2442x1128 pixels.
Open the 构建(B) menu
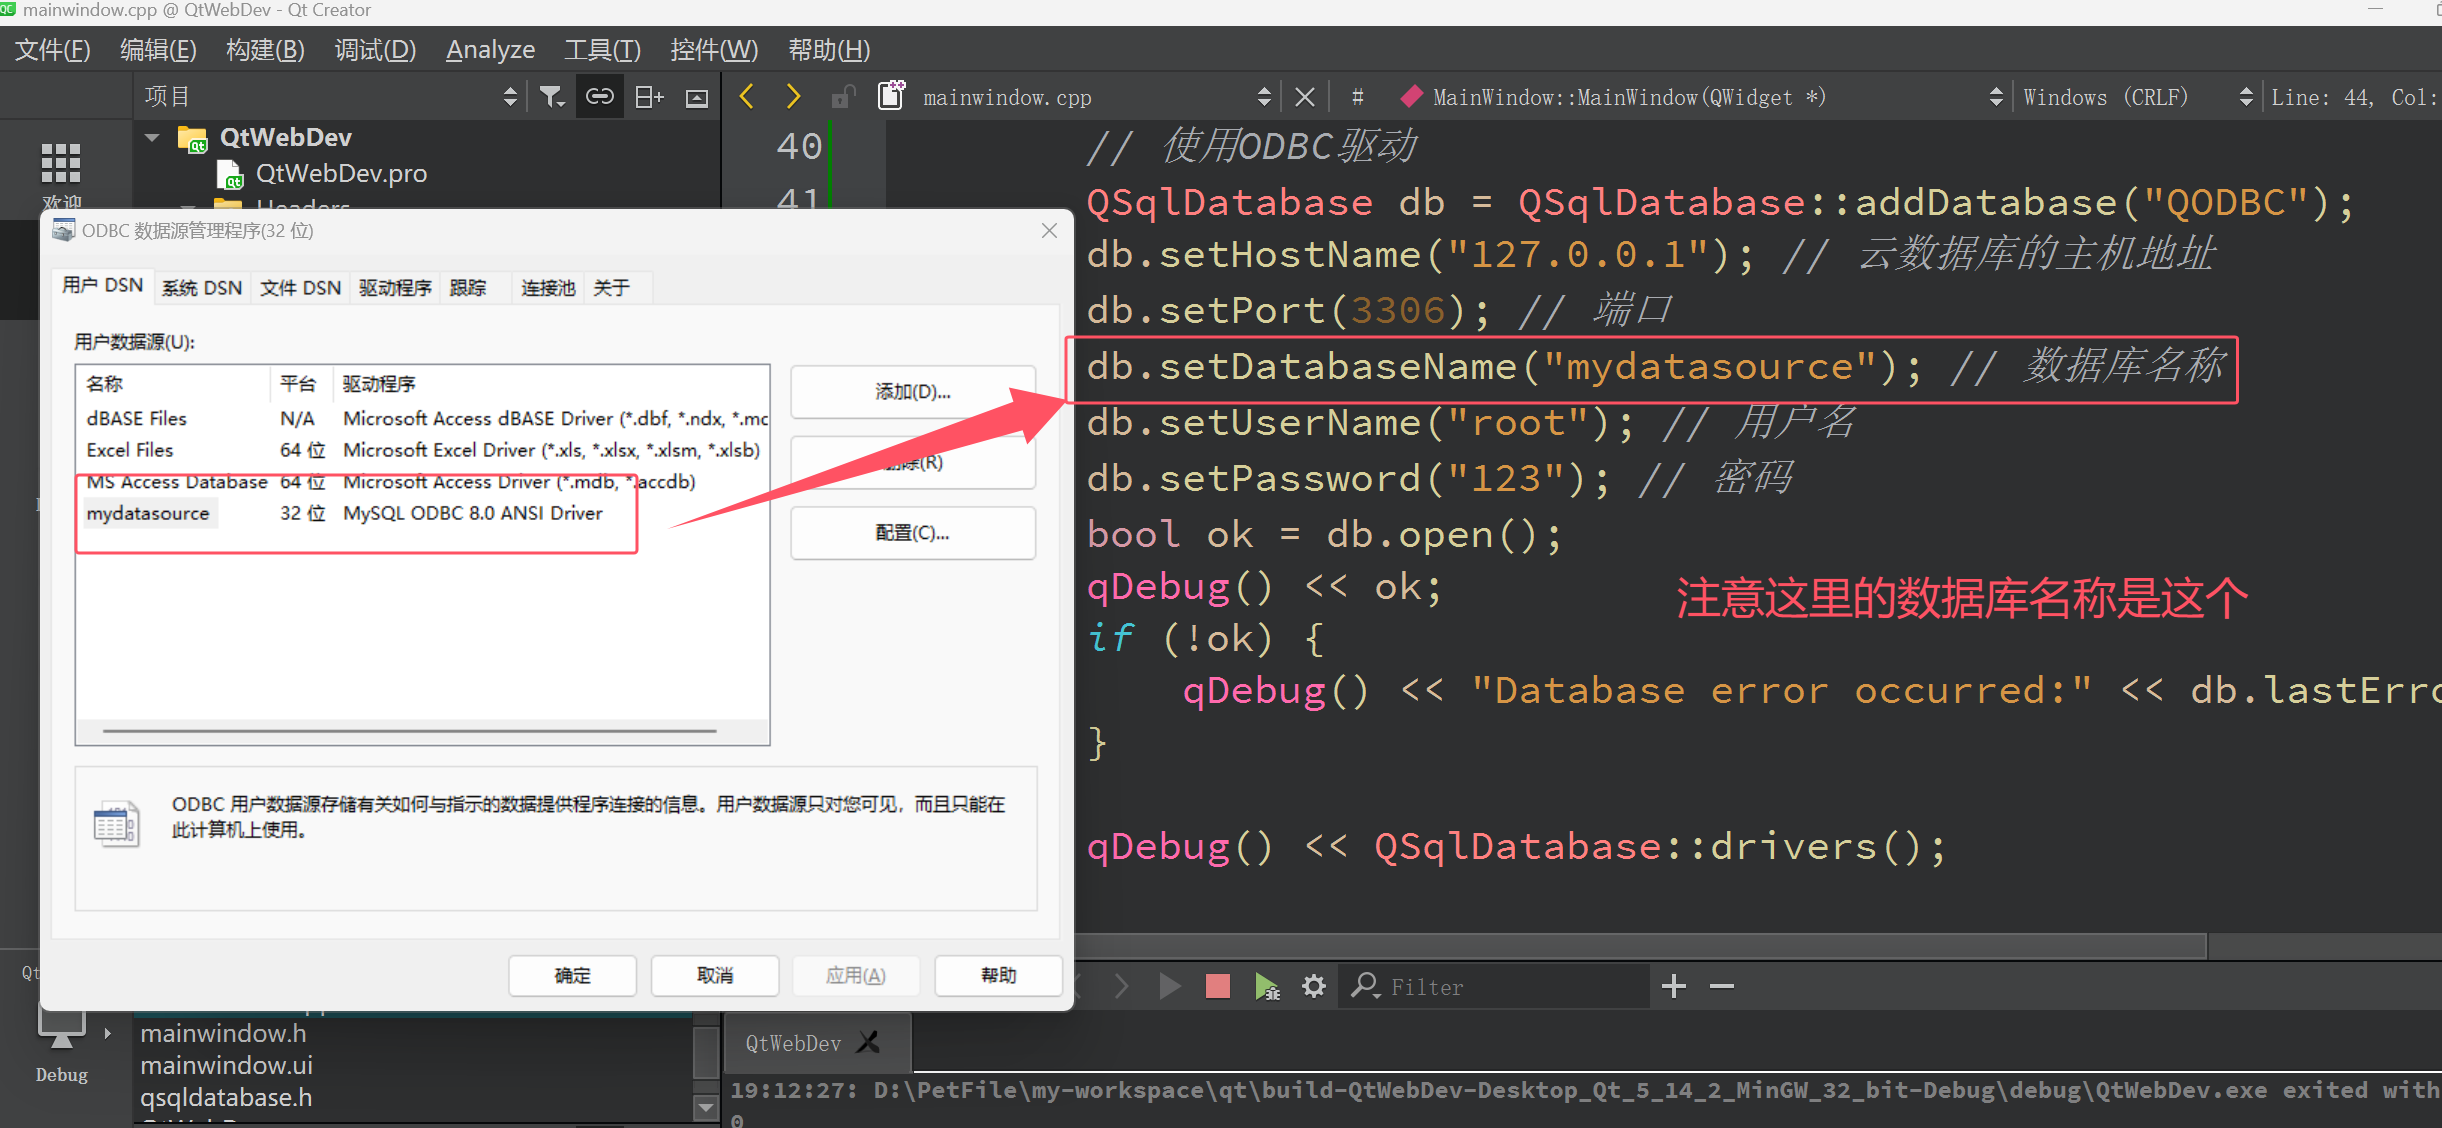tap(265, 49)
